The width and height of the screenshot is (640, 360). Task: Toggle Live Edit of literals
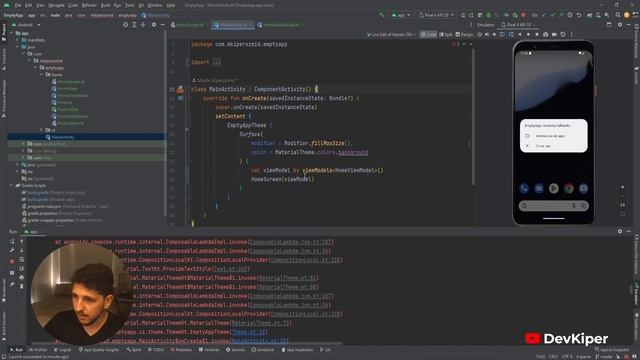(x=390, y=35)
